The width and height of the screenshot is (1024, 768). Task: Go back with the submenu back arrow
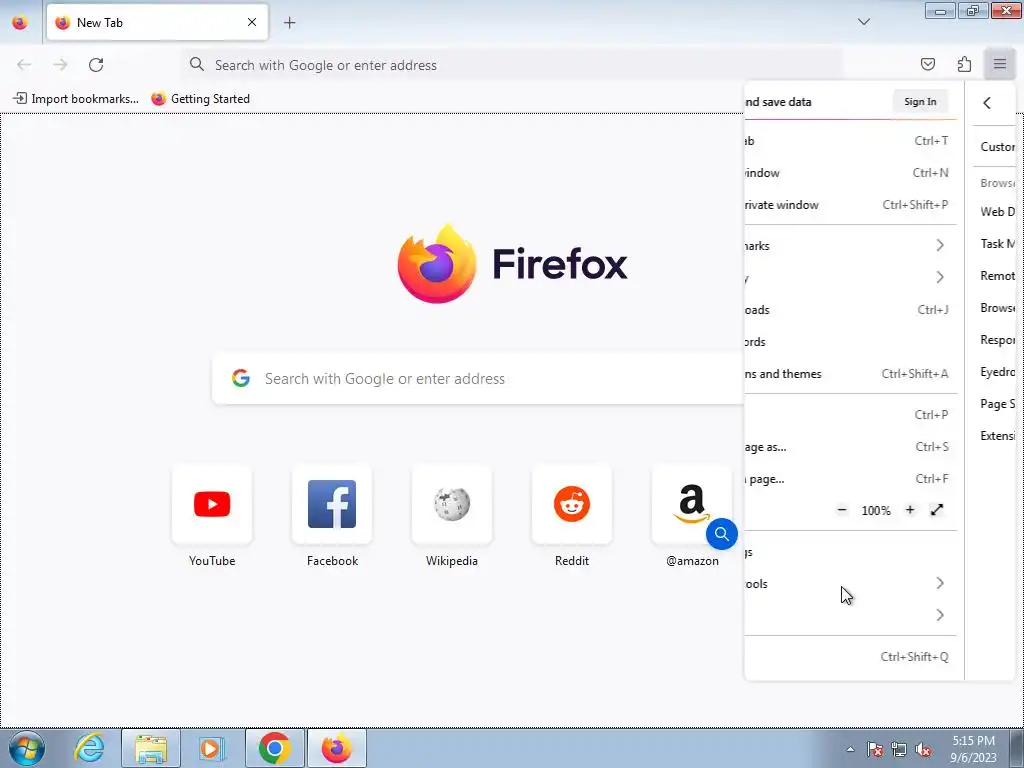pyautogui.click(x=987, y=103)
